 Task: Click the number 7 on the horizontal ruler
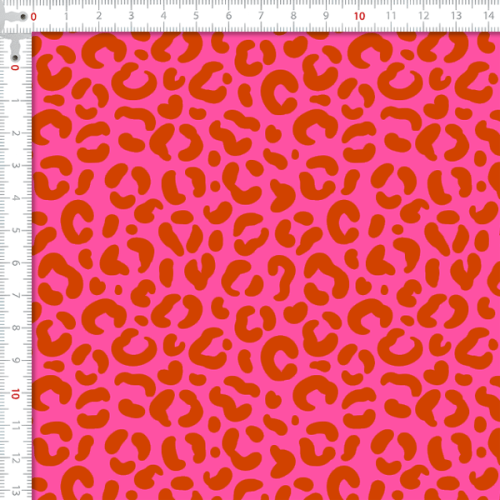(x=261, y=16)
